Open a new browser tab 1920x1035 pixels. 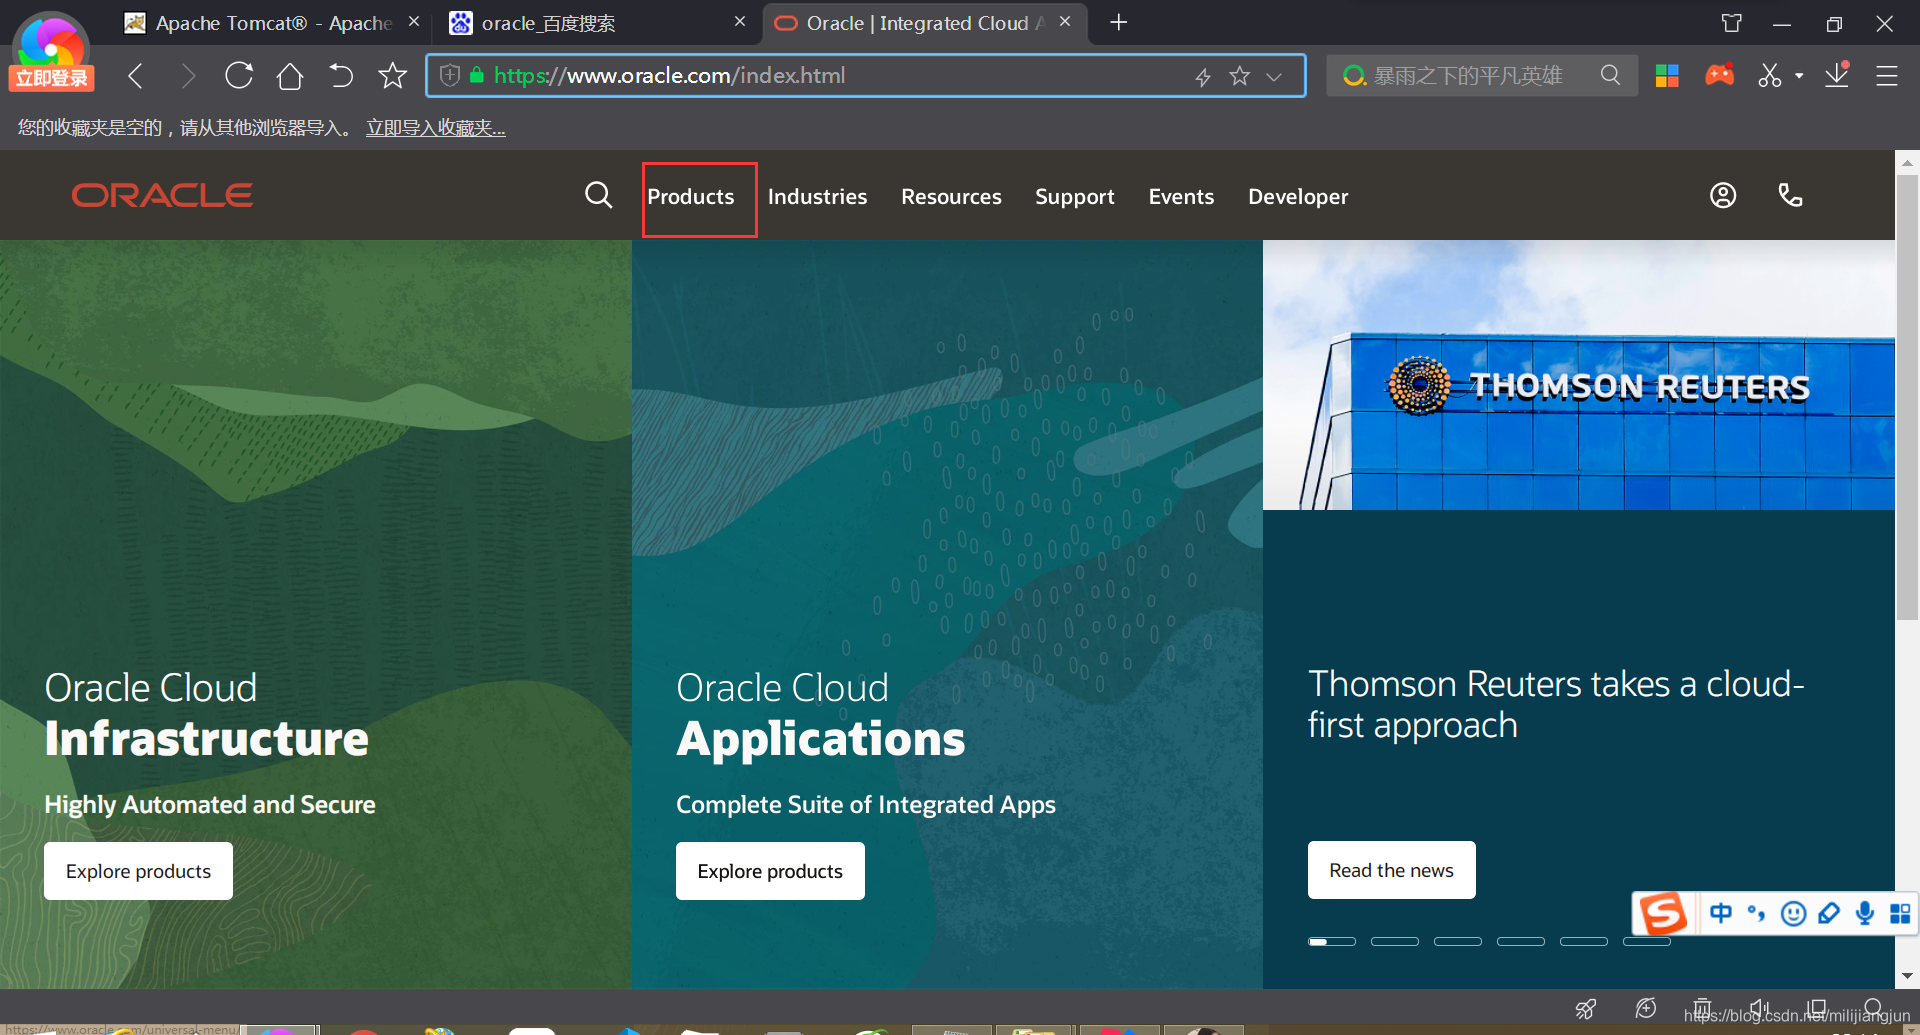pos(1119,22)
